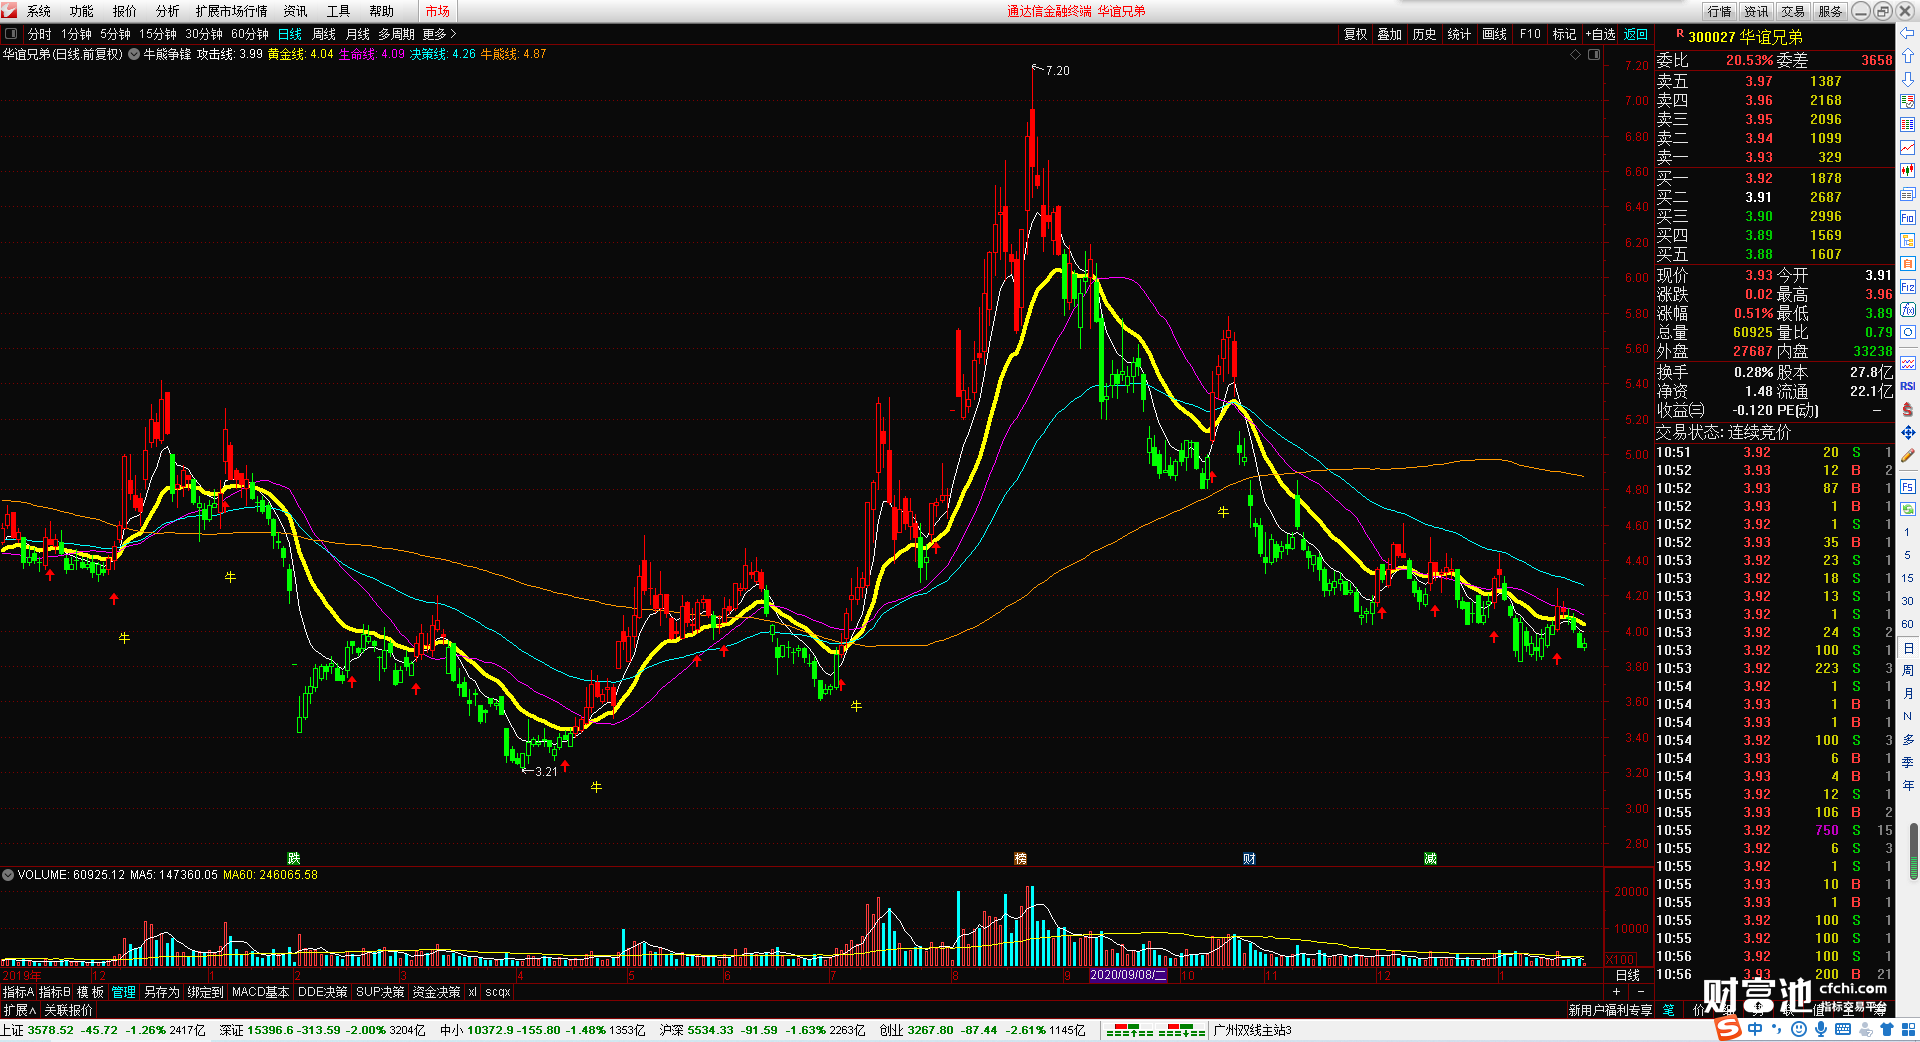Open the VOLUME indicator dropdown circle
The height and width of the screenshot is (1042, 1920).
8,875
